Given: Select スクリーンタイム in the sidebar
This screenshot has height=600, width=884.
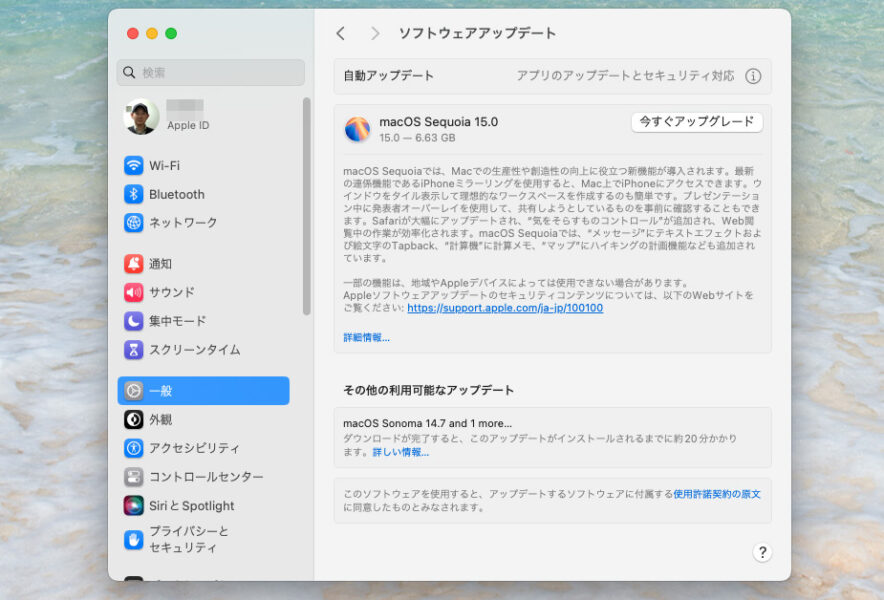Looking at the screenshot, I should [204, 350].
